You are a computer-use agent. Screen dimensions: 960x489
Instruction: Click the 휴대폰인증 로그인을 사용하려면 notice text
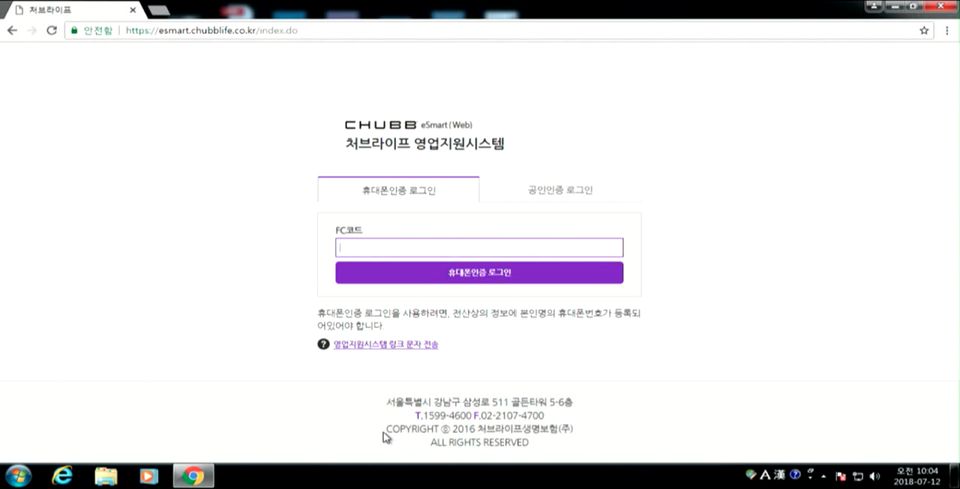click(479, 319)
